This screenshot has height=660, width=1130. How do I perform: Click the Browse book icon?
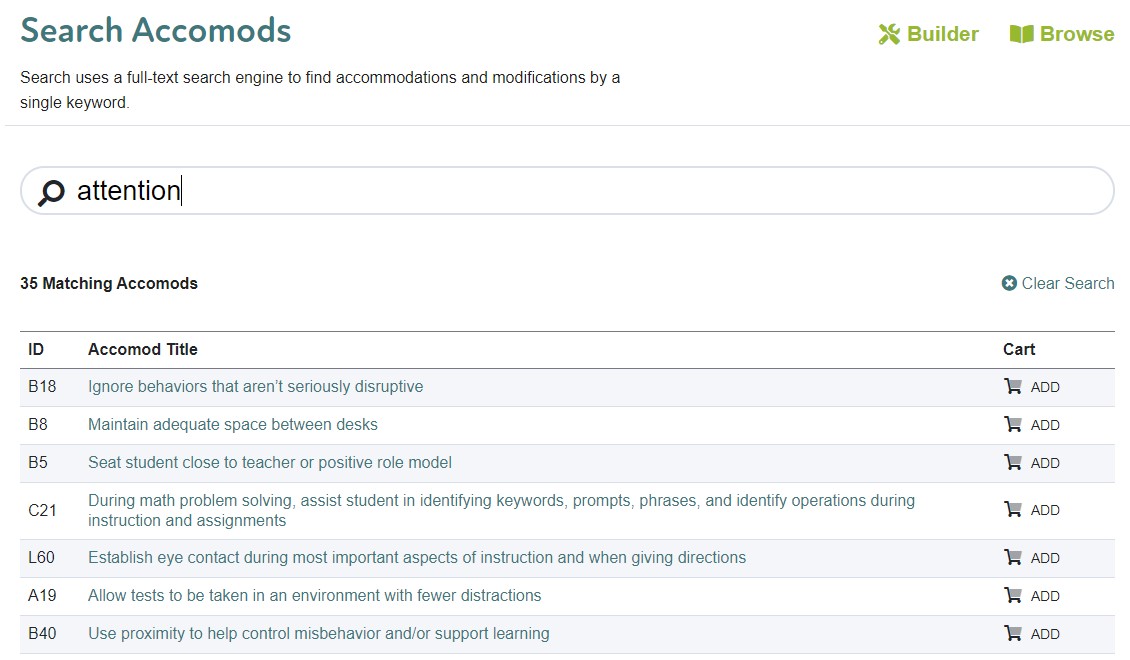[x=1021, y=34]
